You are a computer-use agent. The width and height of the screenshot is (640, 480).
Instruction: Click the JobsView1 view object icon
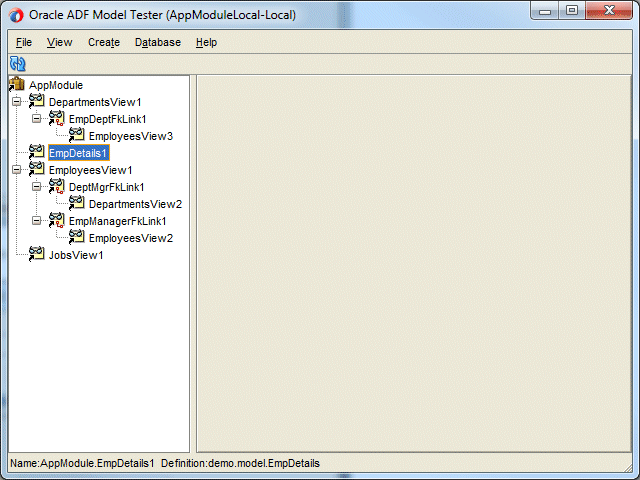click(36, 254)
